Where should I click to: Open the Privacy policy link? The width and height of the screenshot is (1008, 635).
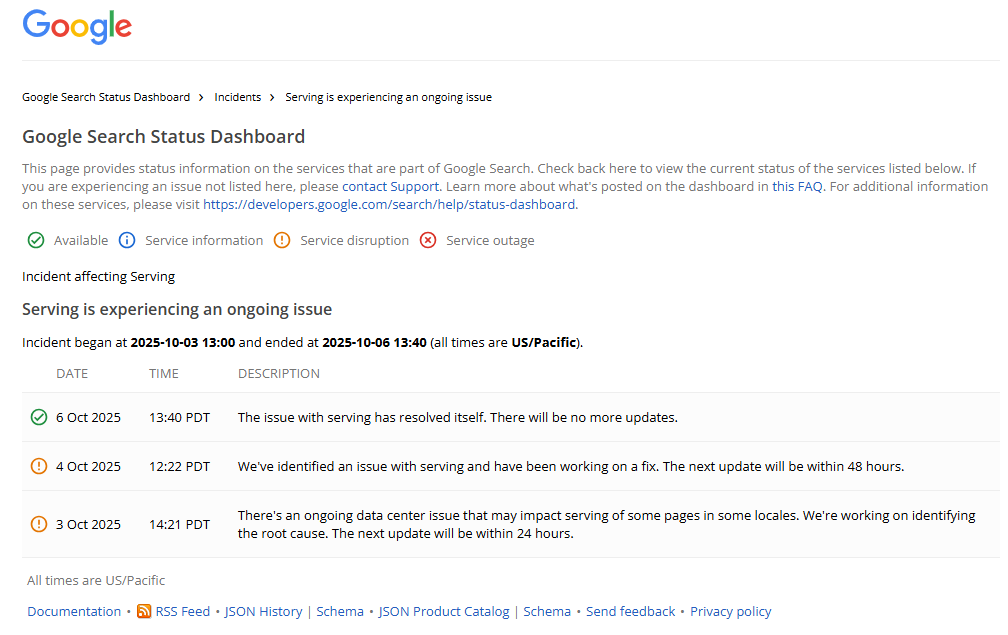pyautogui.click(x=731, y=611)
